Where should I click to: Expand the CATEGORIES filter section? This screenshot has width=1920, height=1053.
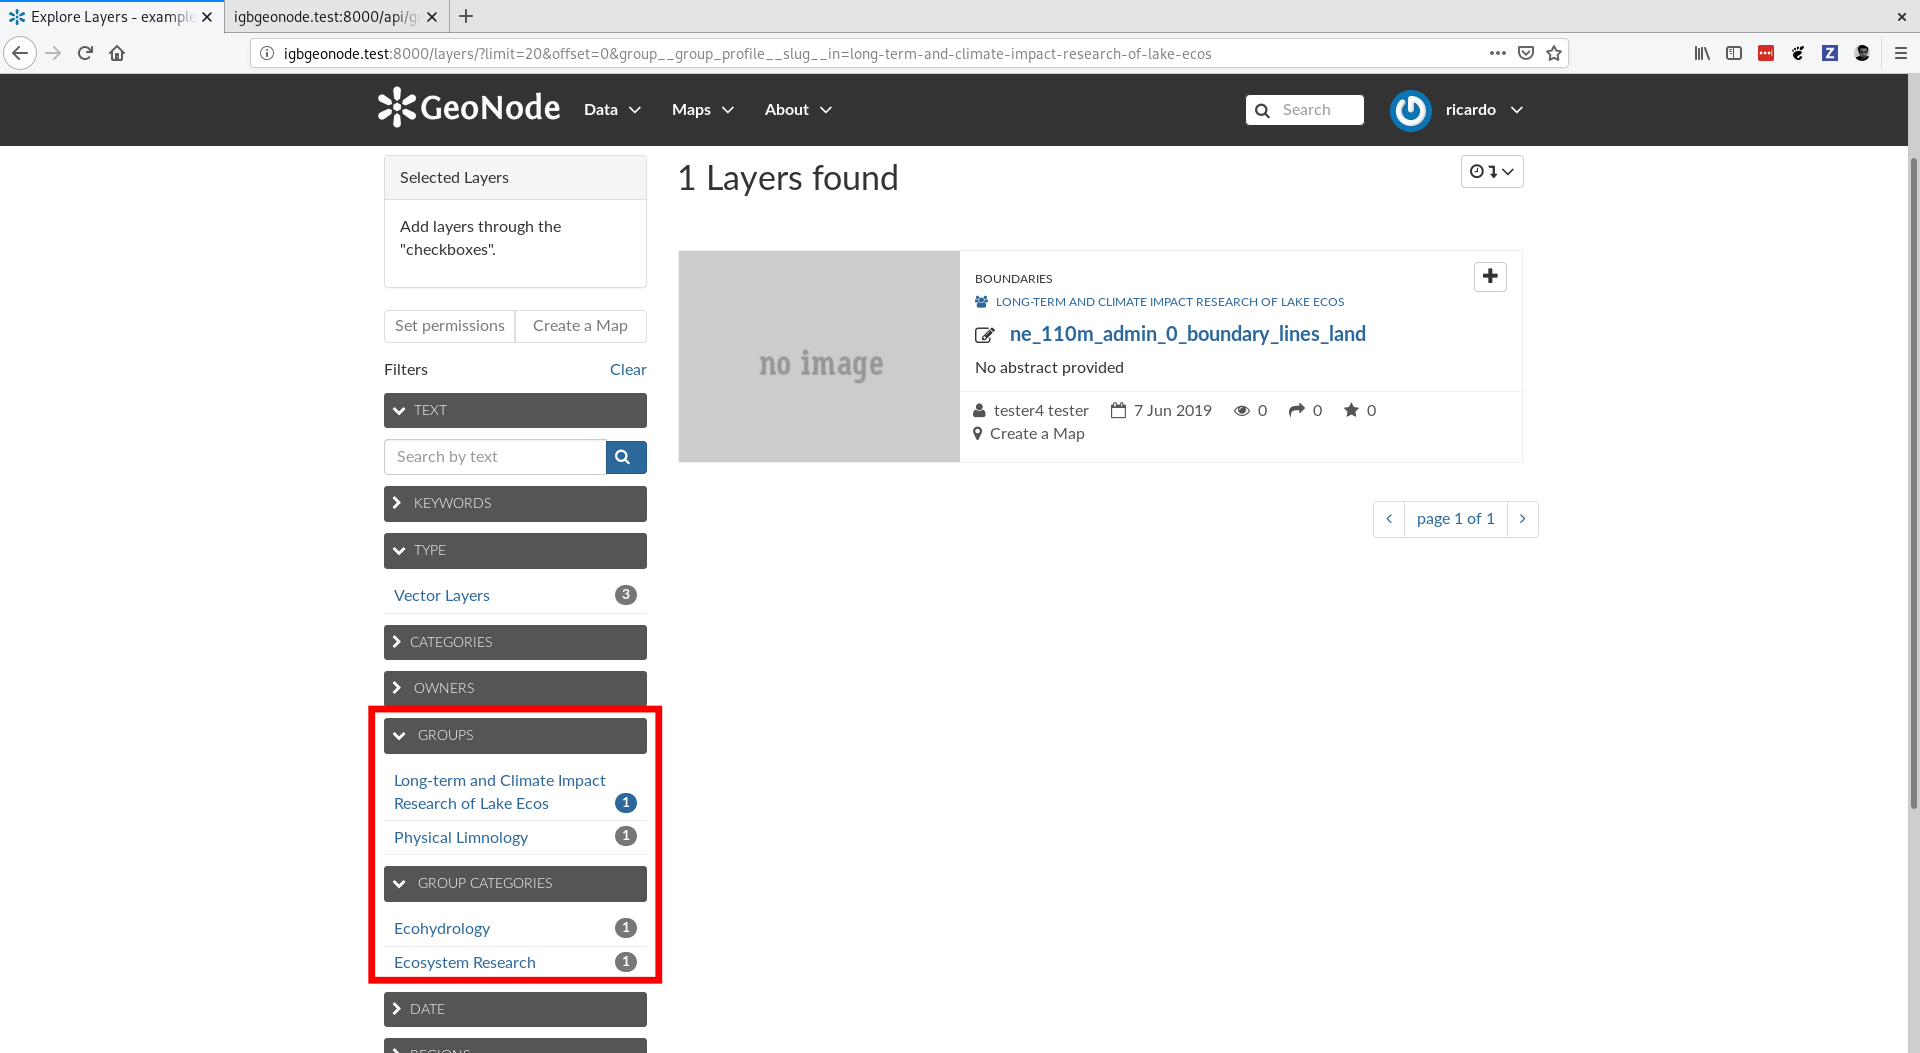click(515, 642)
